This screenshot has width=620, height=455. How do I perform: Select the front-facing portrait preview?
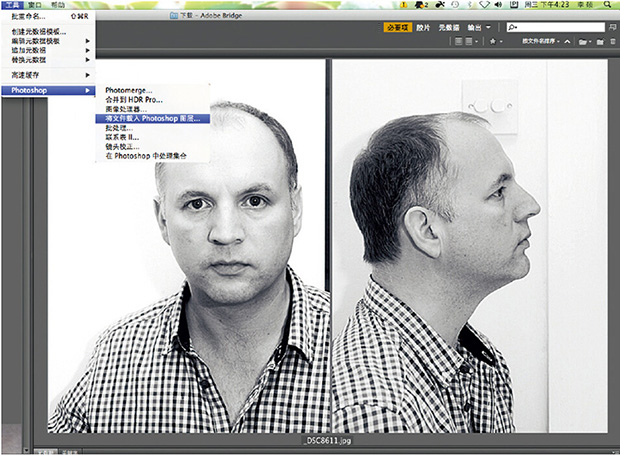click(189, 246)
